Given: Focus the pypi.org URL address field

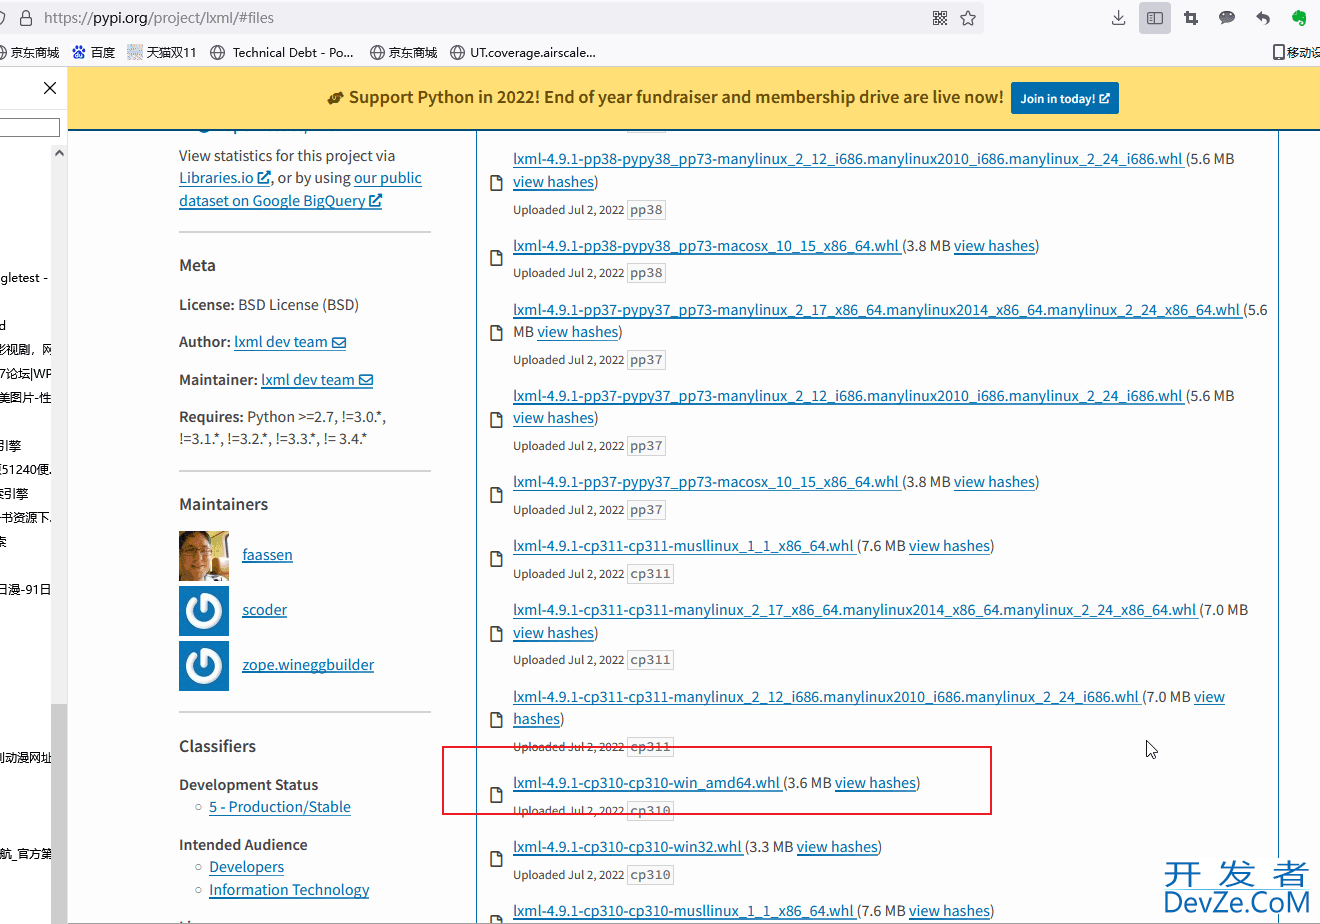Looking at the screenshot, I should point(480,18).
